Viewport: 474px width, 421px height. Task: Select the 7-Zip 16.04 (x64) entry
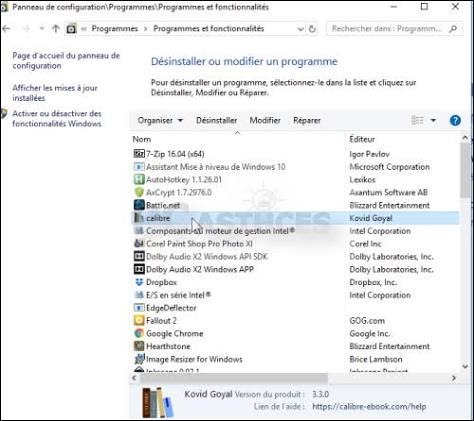pyautogui.click(x=175, y=154)
